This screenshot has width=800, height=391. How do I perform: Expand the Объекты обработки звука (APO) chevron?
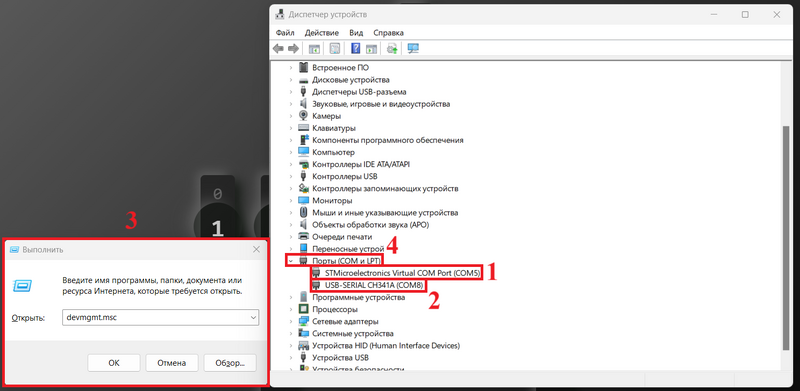(x=291, y=225)
